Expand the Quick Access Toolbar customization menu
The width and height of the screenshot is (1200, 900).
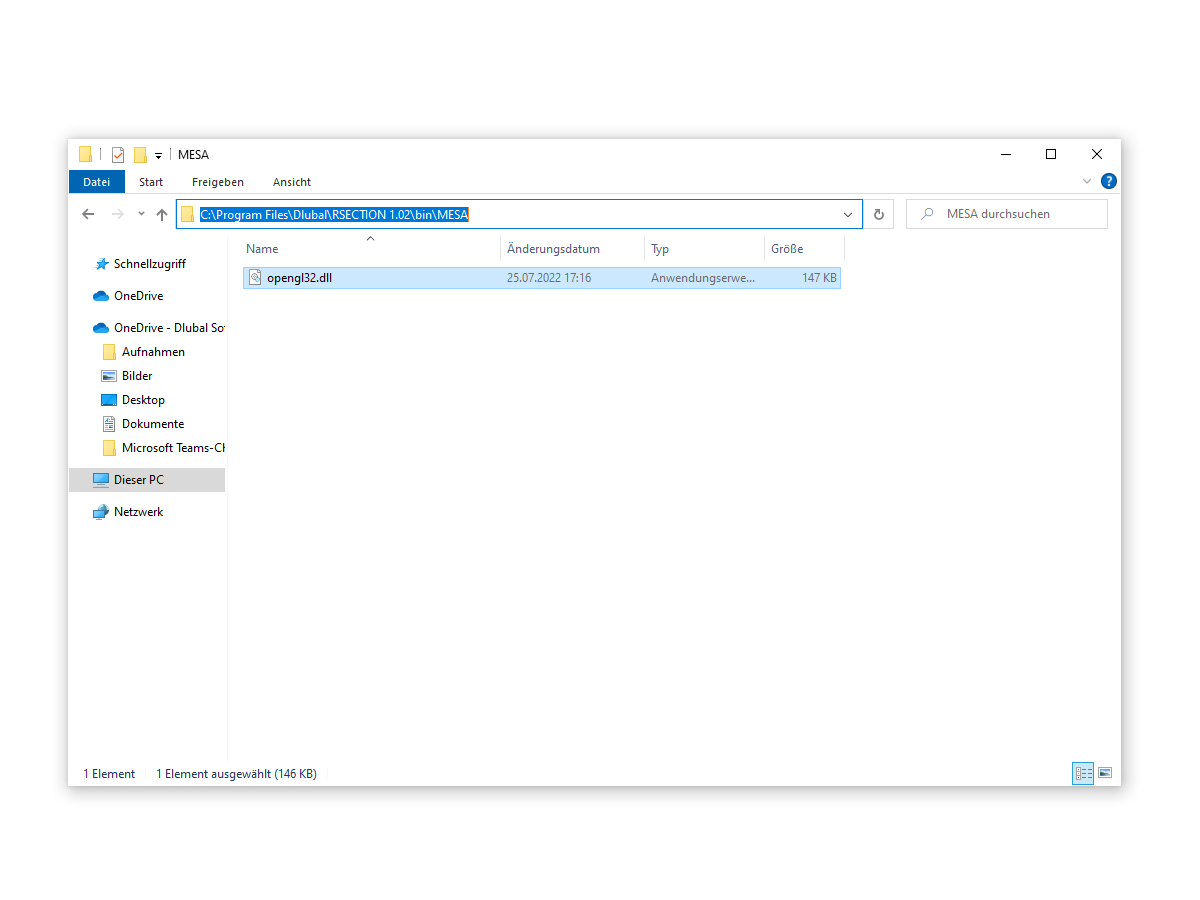[158, 154]
